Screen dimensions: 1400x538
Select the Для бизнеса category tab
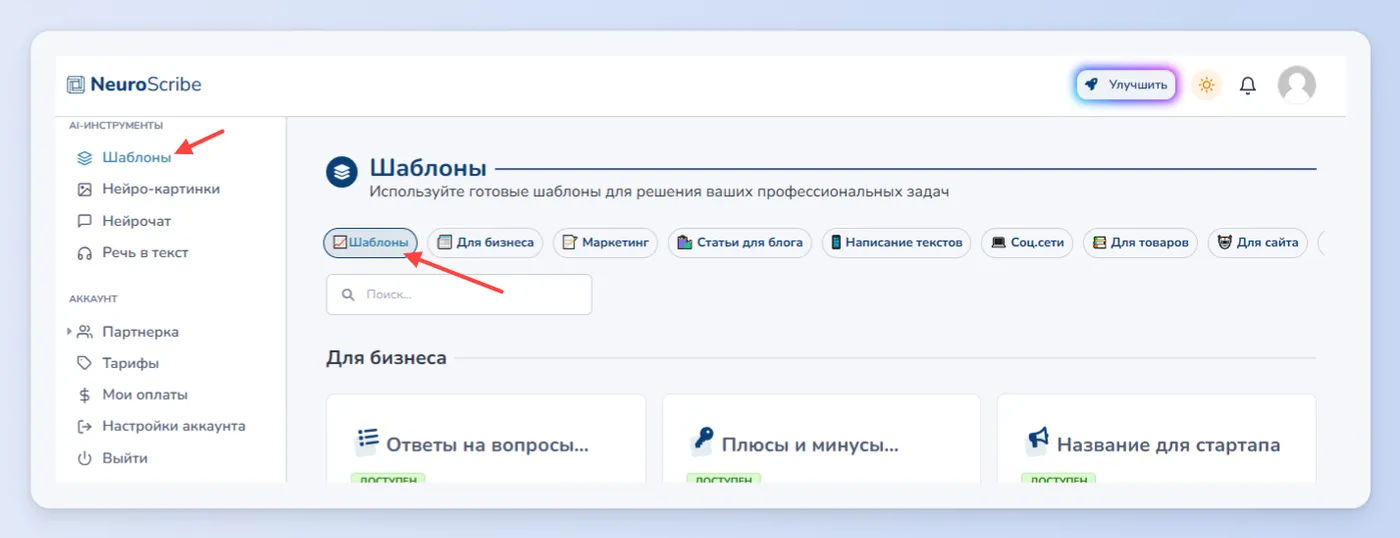485,242
